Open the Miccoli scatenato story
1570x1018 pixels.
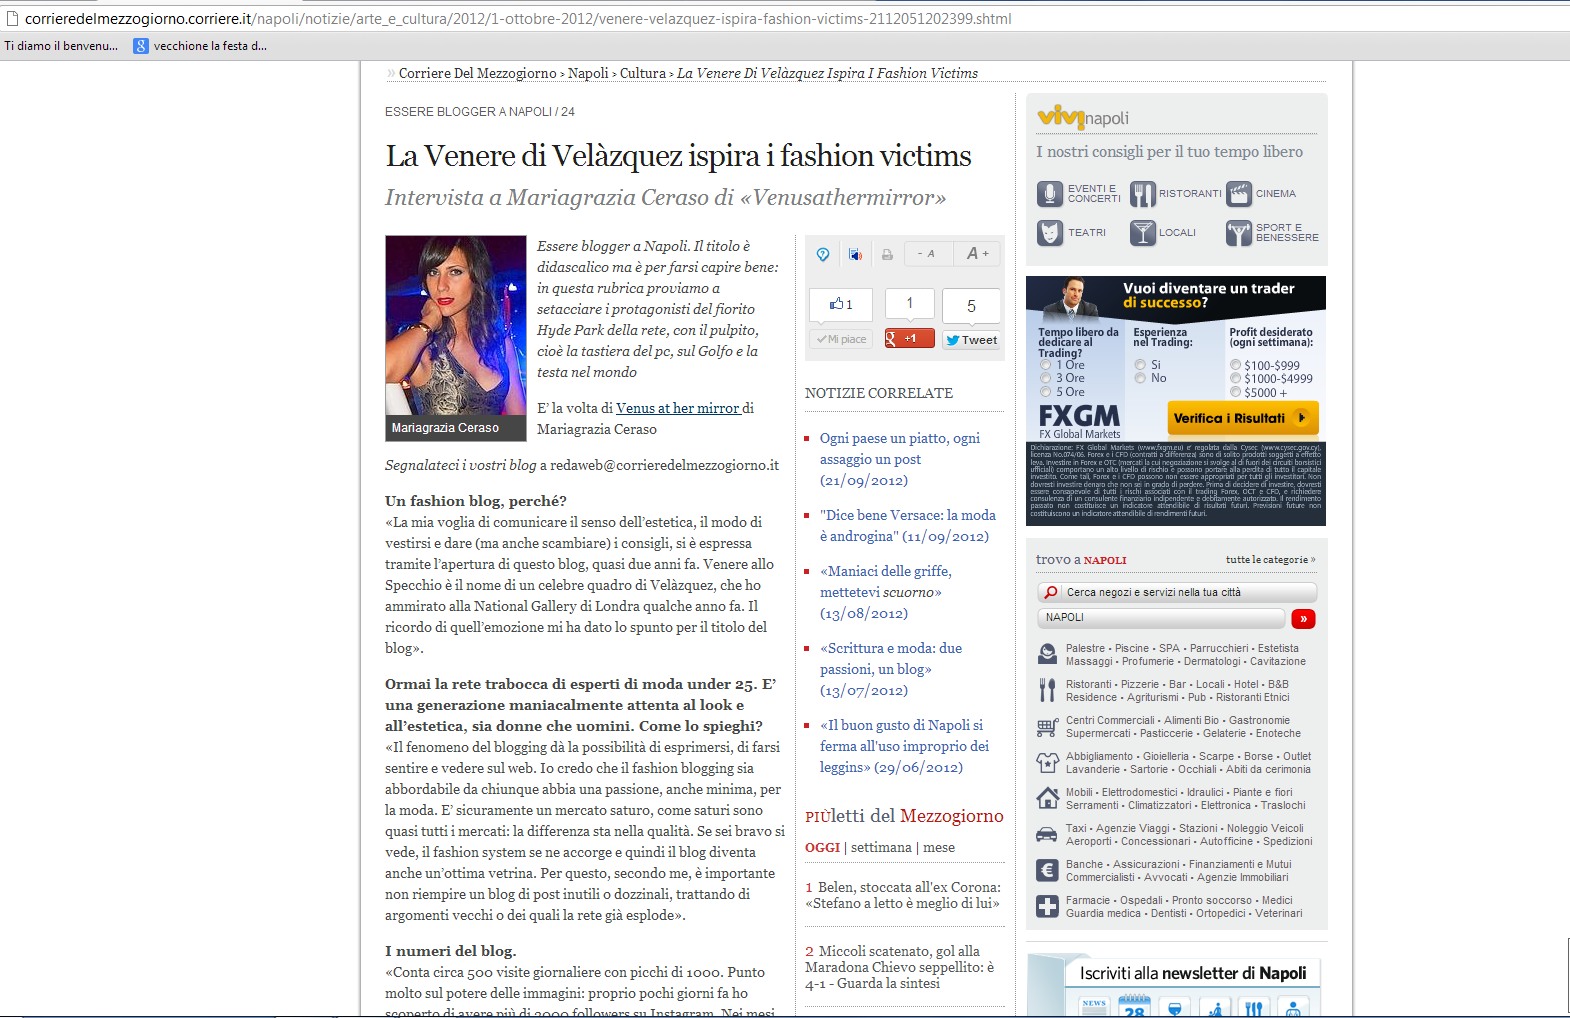point(900,967)
